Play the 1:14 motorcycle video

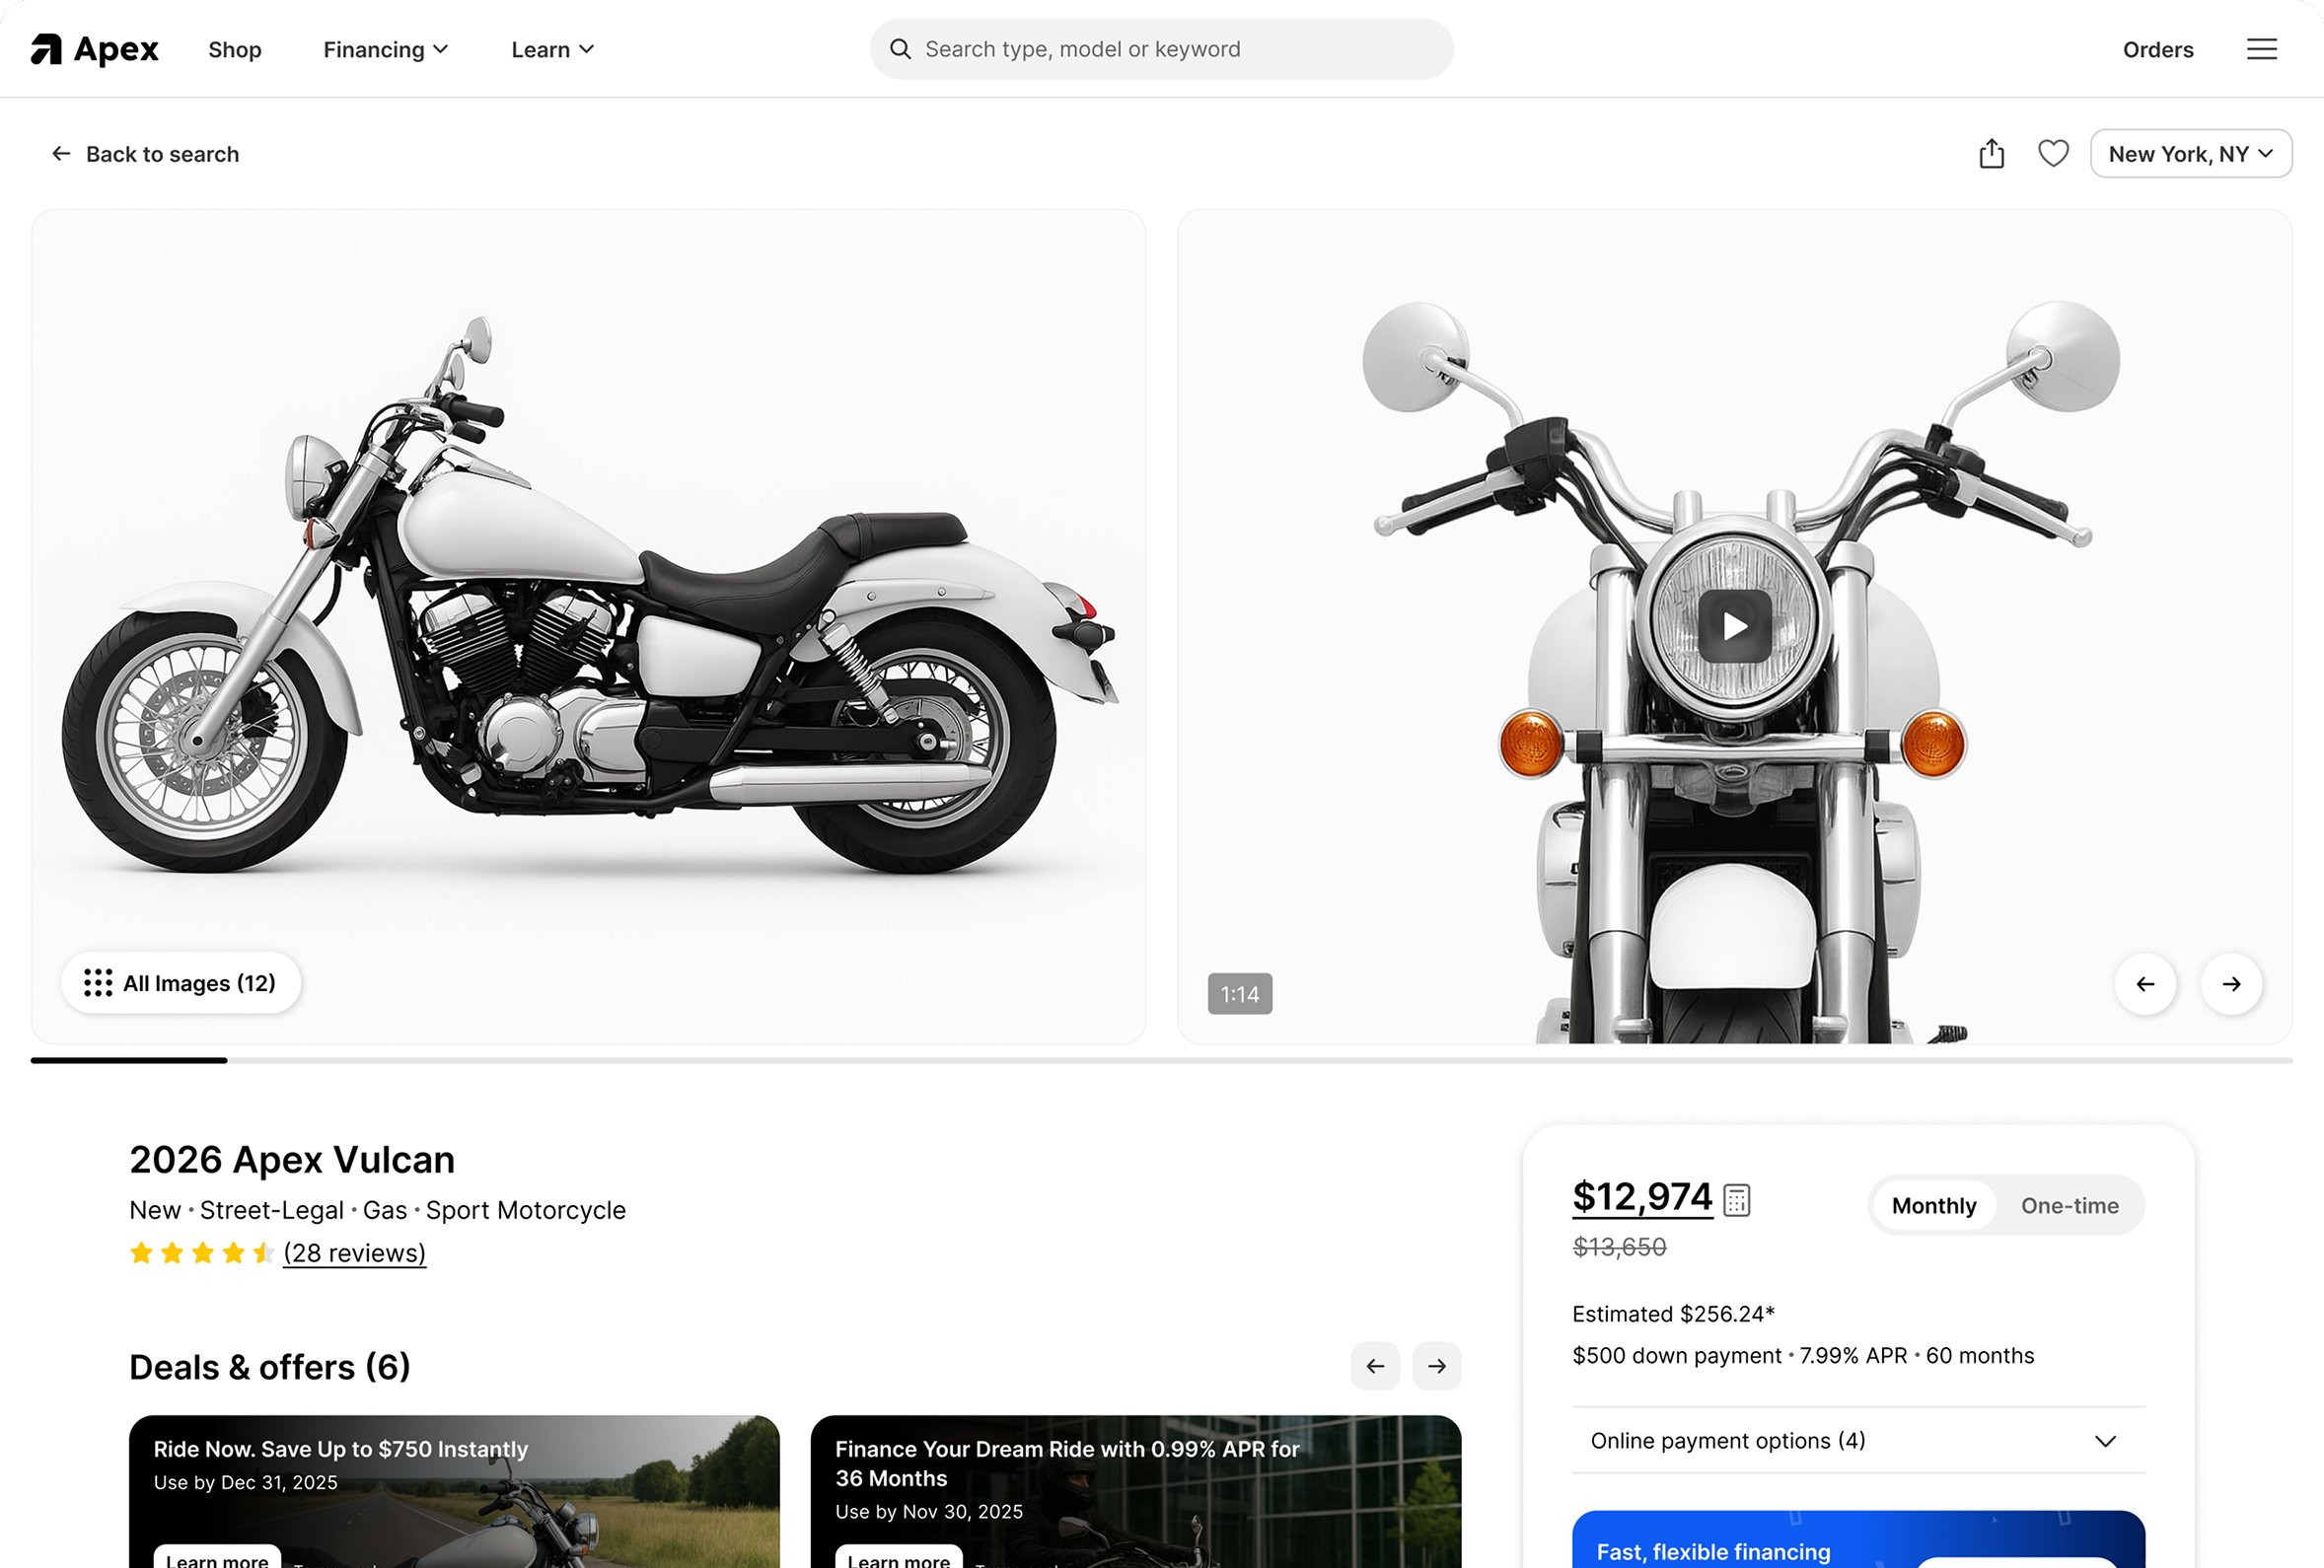(x=1735, y=626)
